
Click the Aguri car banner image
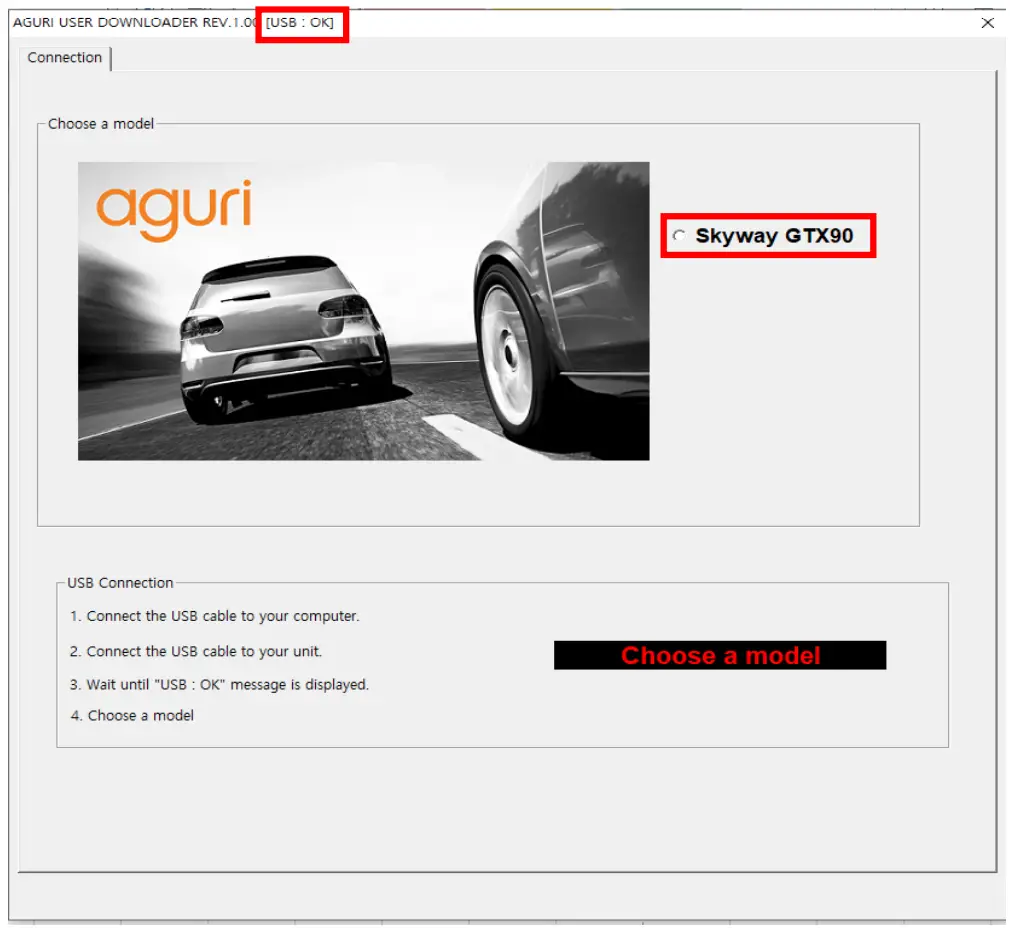pos(363,311)
